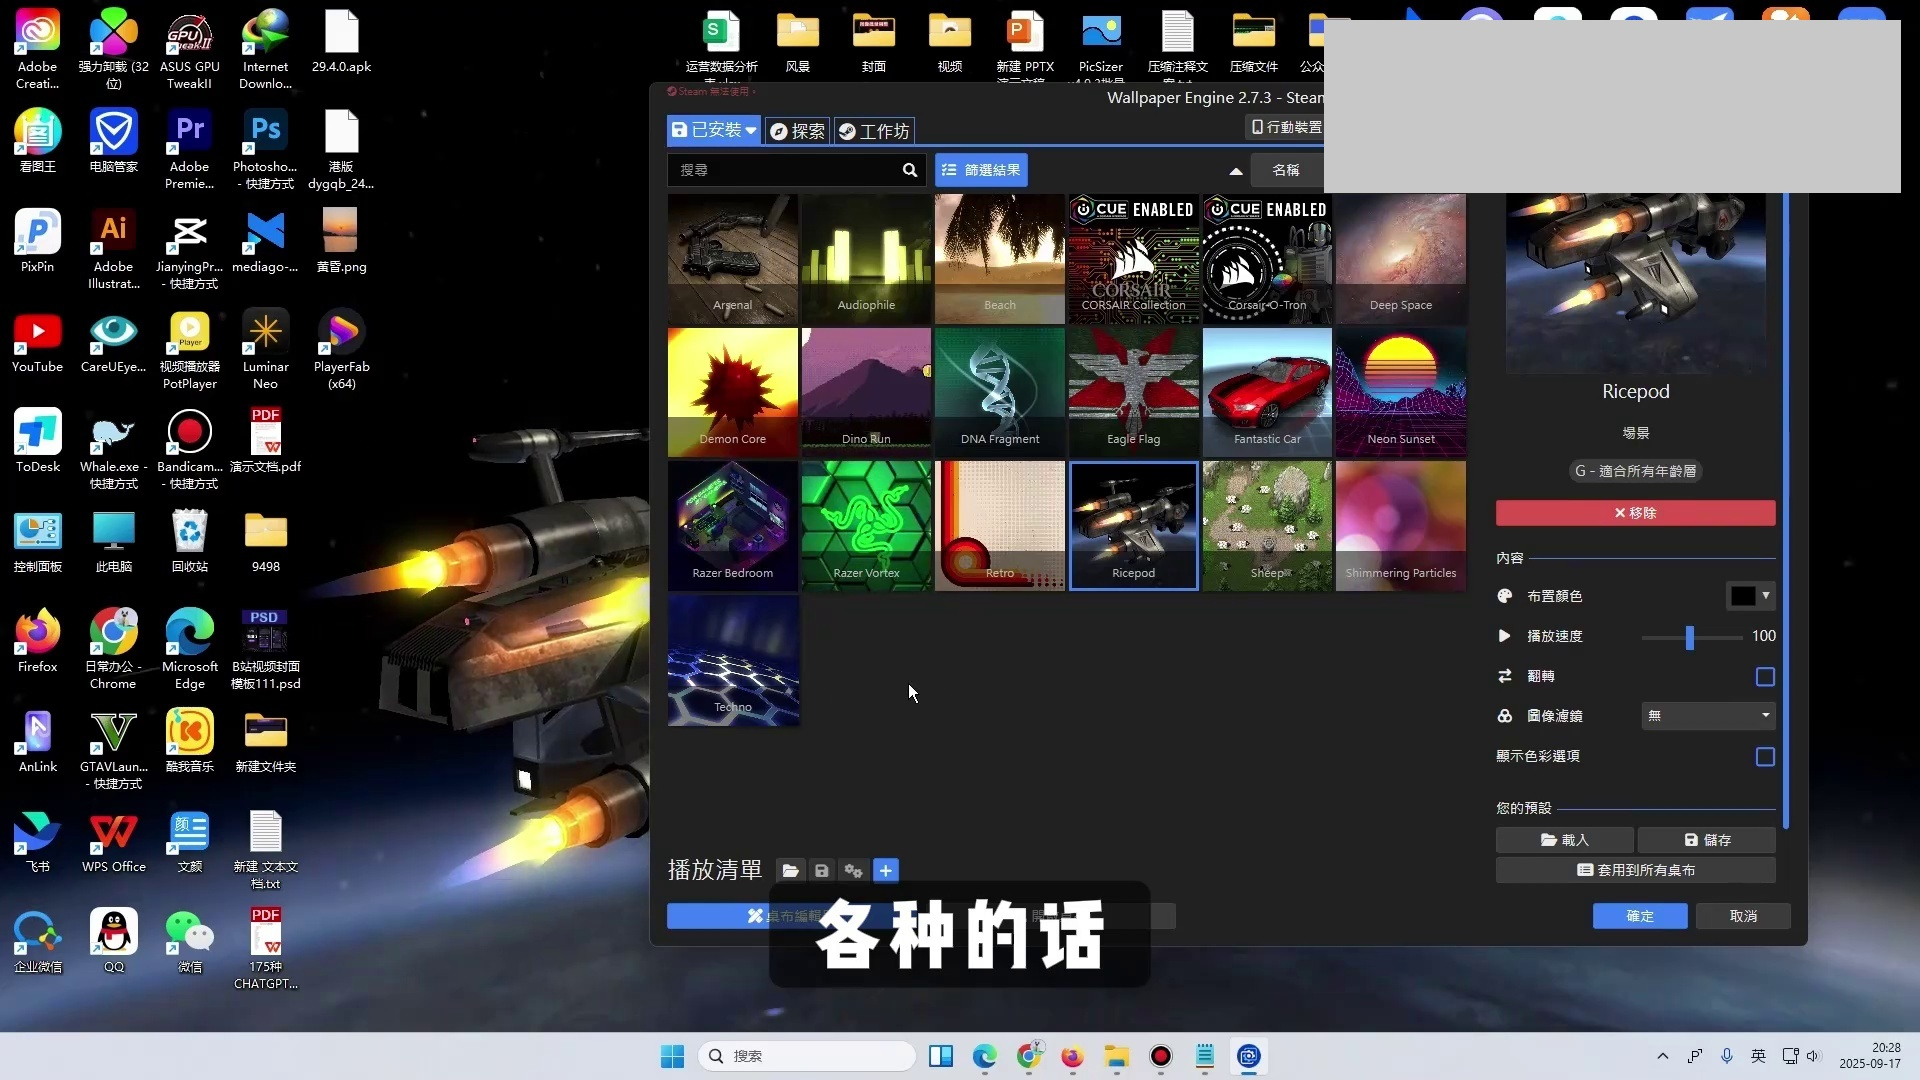Open the 布置顏色 color dropdown arrow

[1766, 596]
